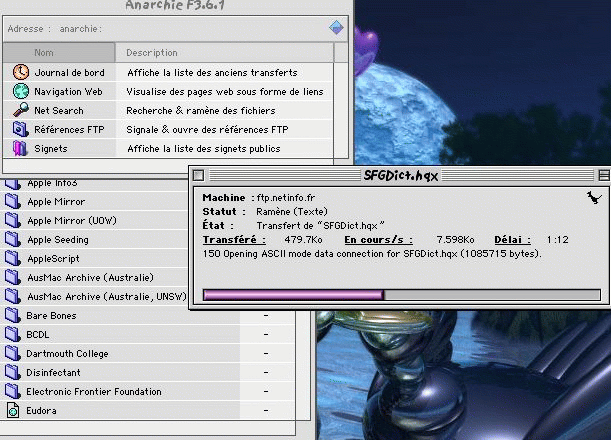
Task: Click the AusMac Archive (Australie, UNSW) folder icon
Action: pyautogui.click(x=12, y=297)
